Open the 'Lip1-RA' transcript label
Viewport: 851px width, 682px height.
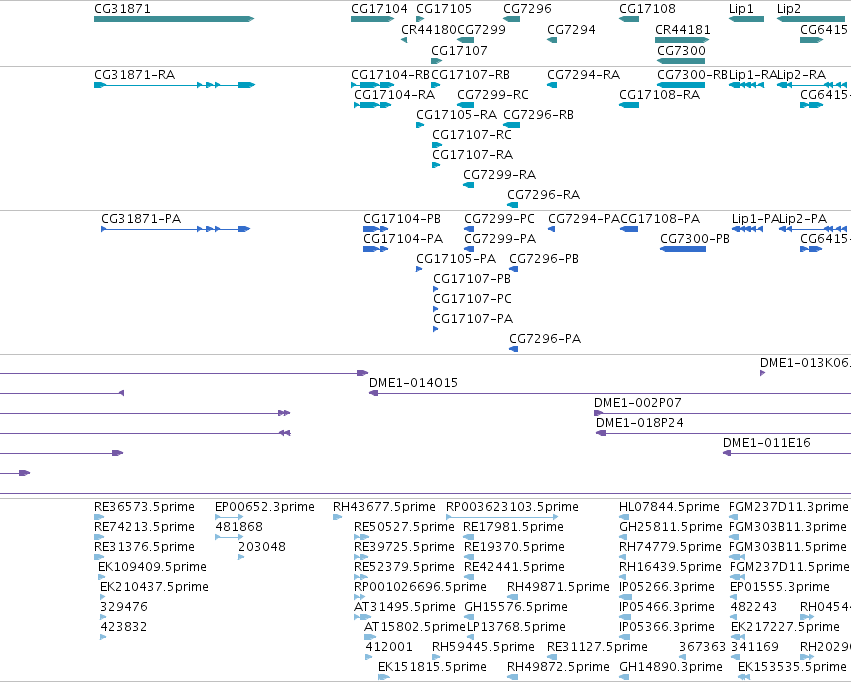753,75
